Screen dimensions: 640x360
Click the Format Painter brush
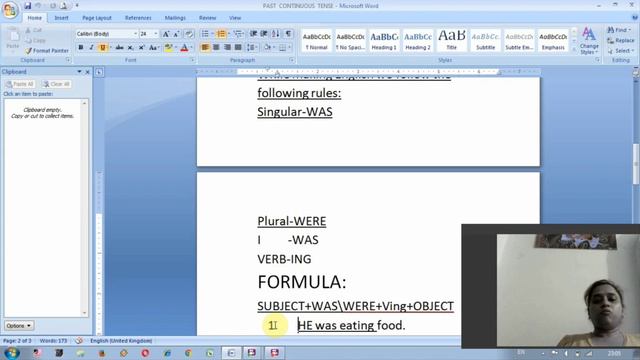47,51
